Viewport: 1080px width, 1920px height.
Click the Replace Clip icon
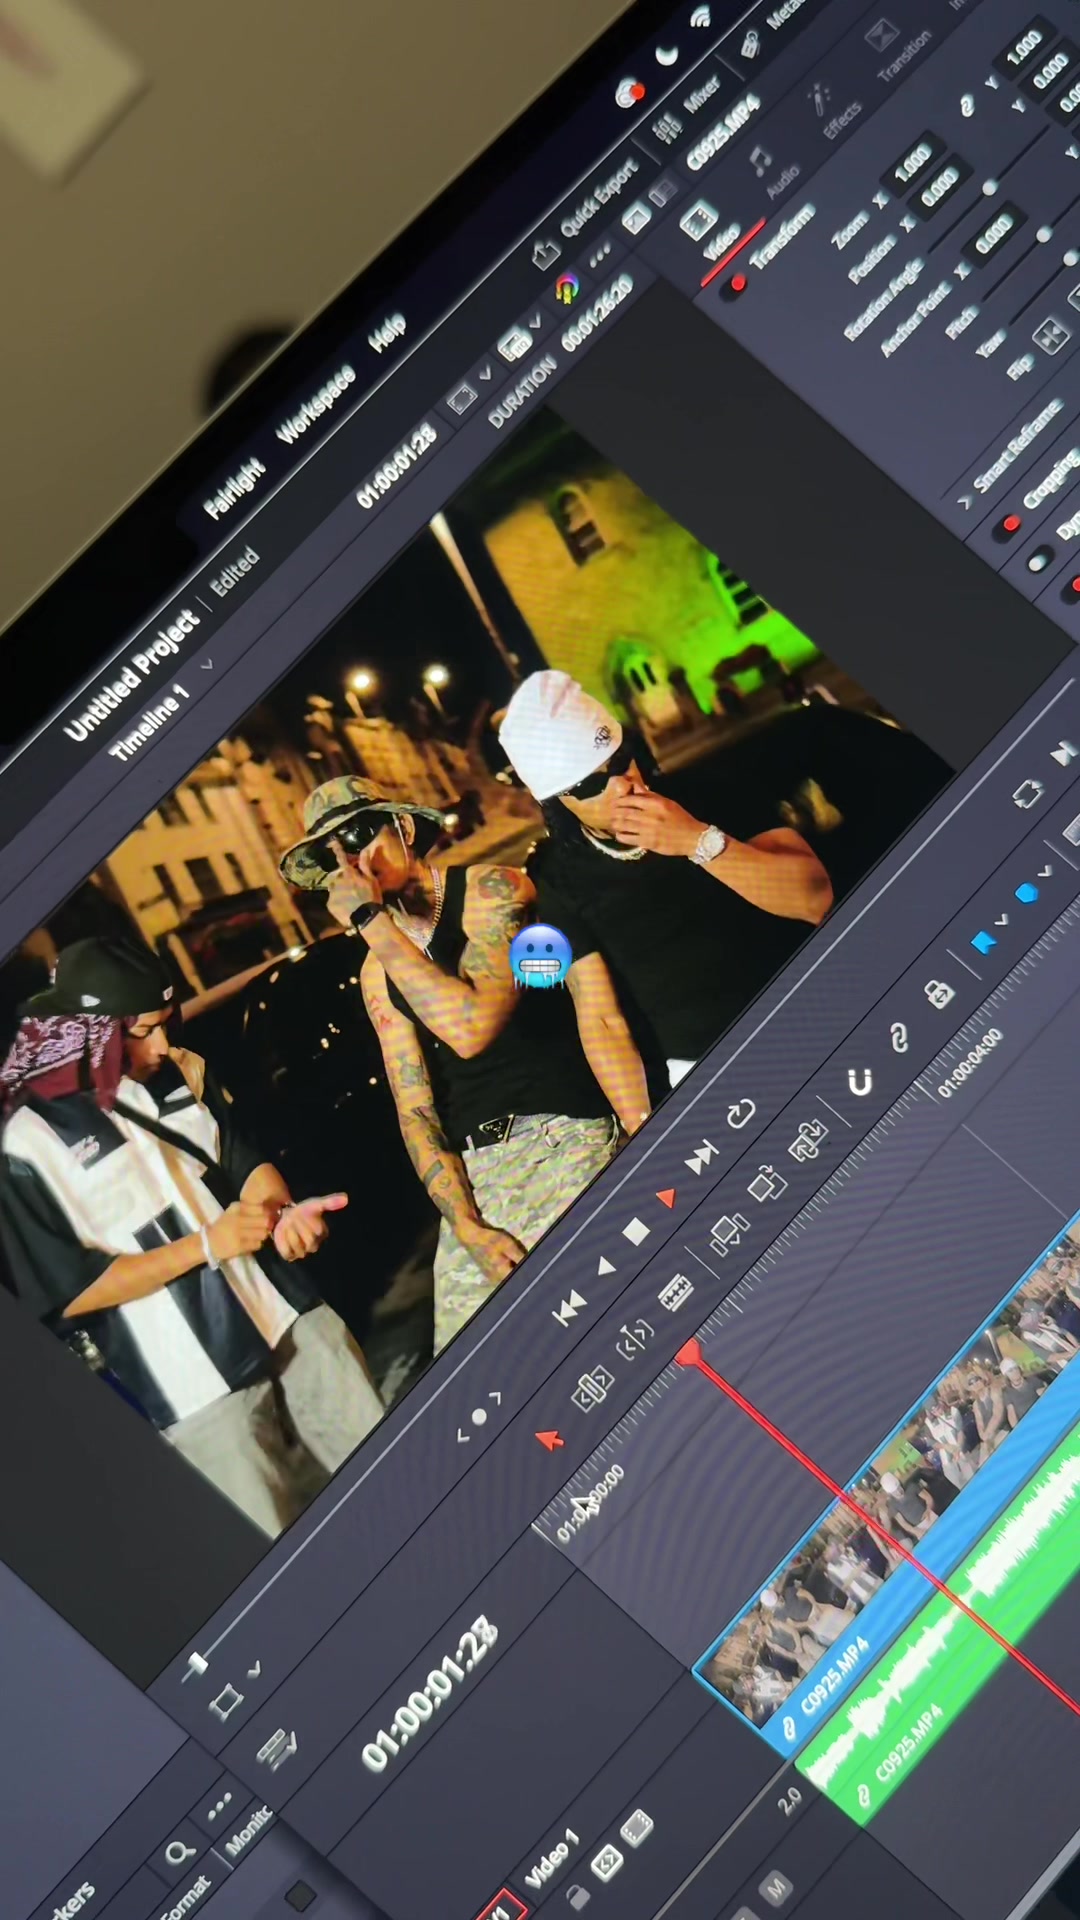pyautogui.click(x=808, y=1140)
